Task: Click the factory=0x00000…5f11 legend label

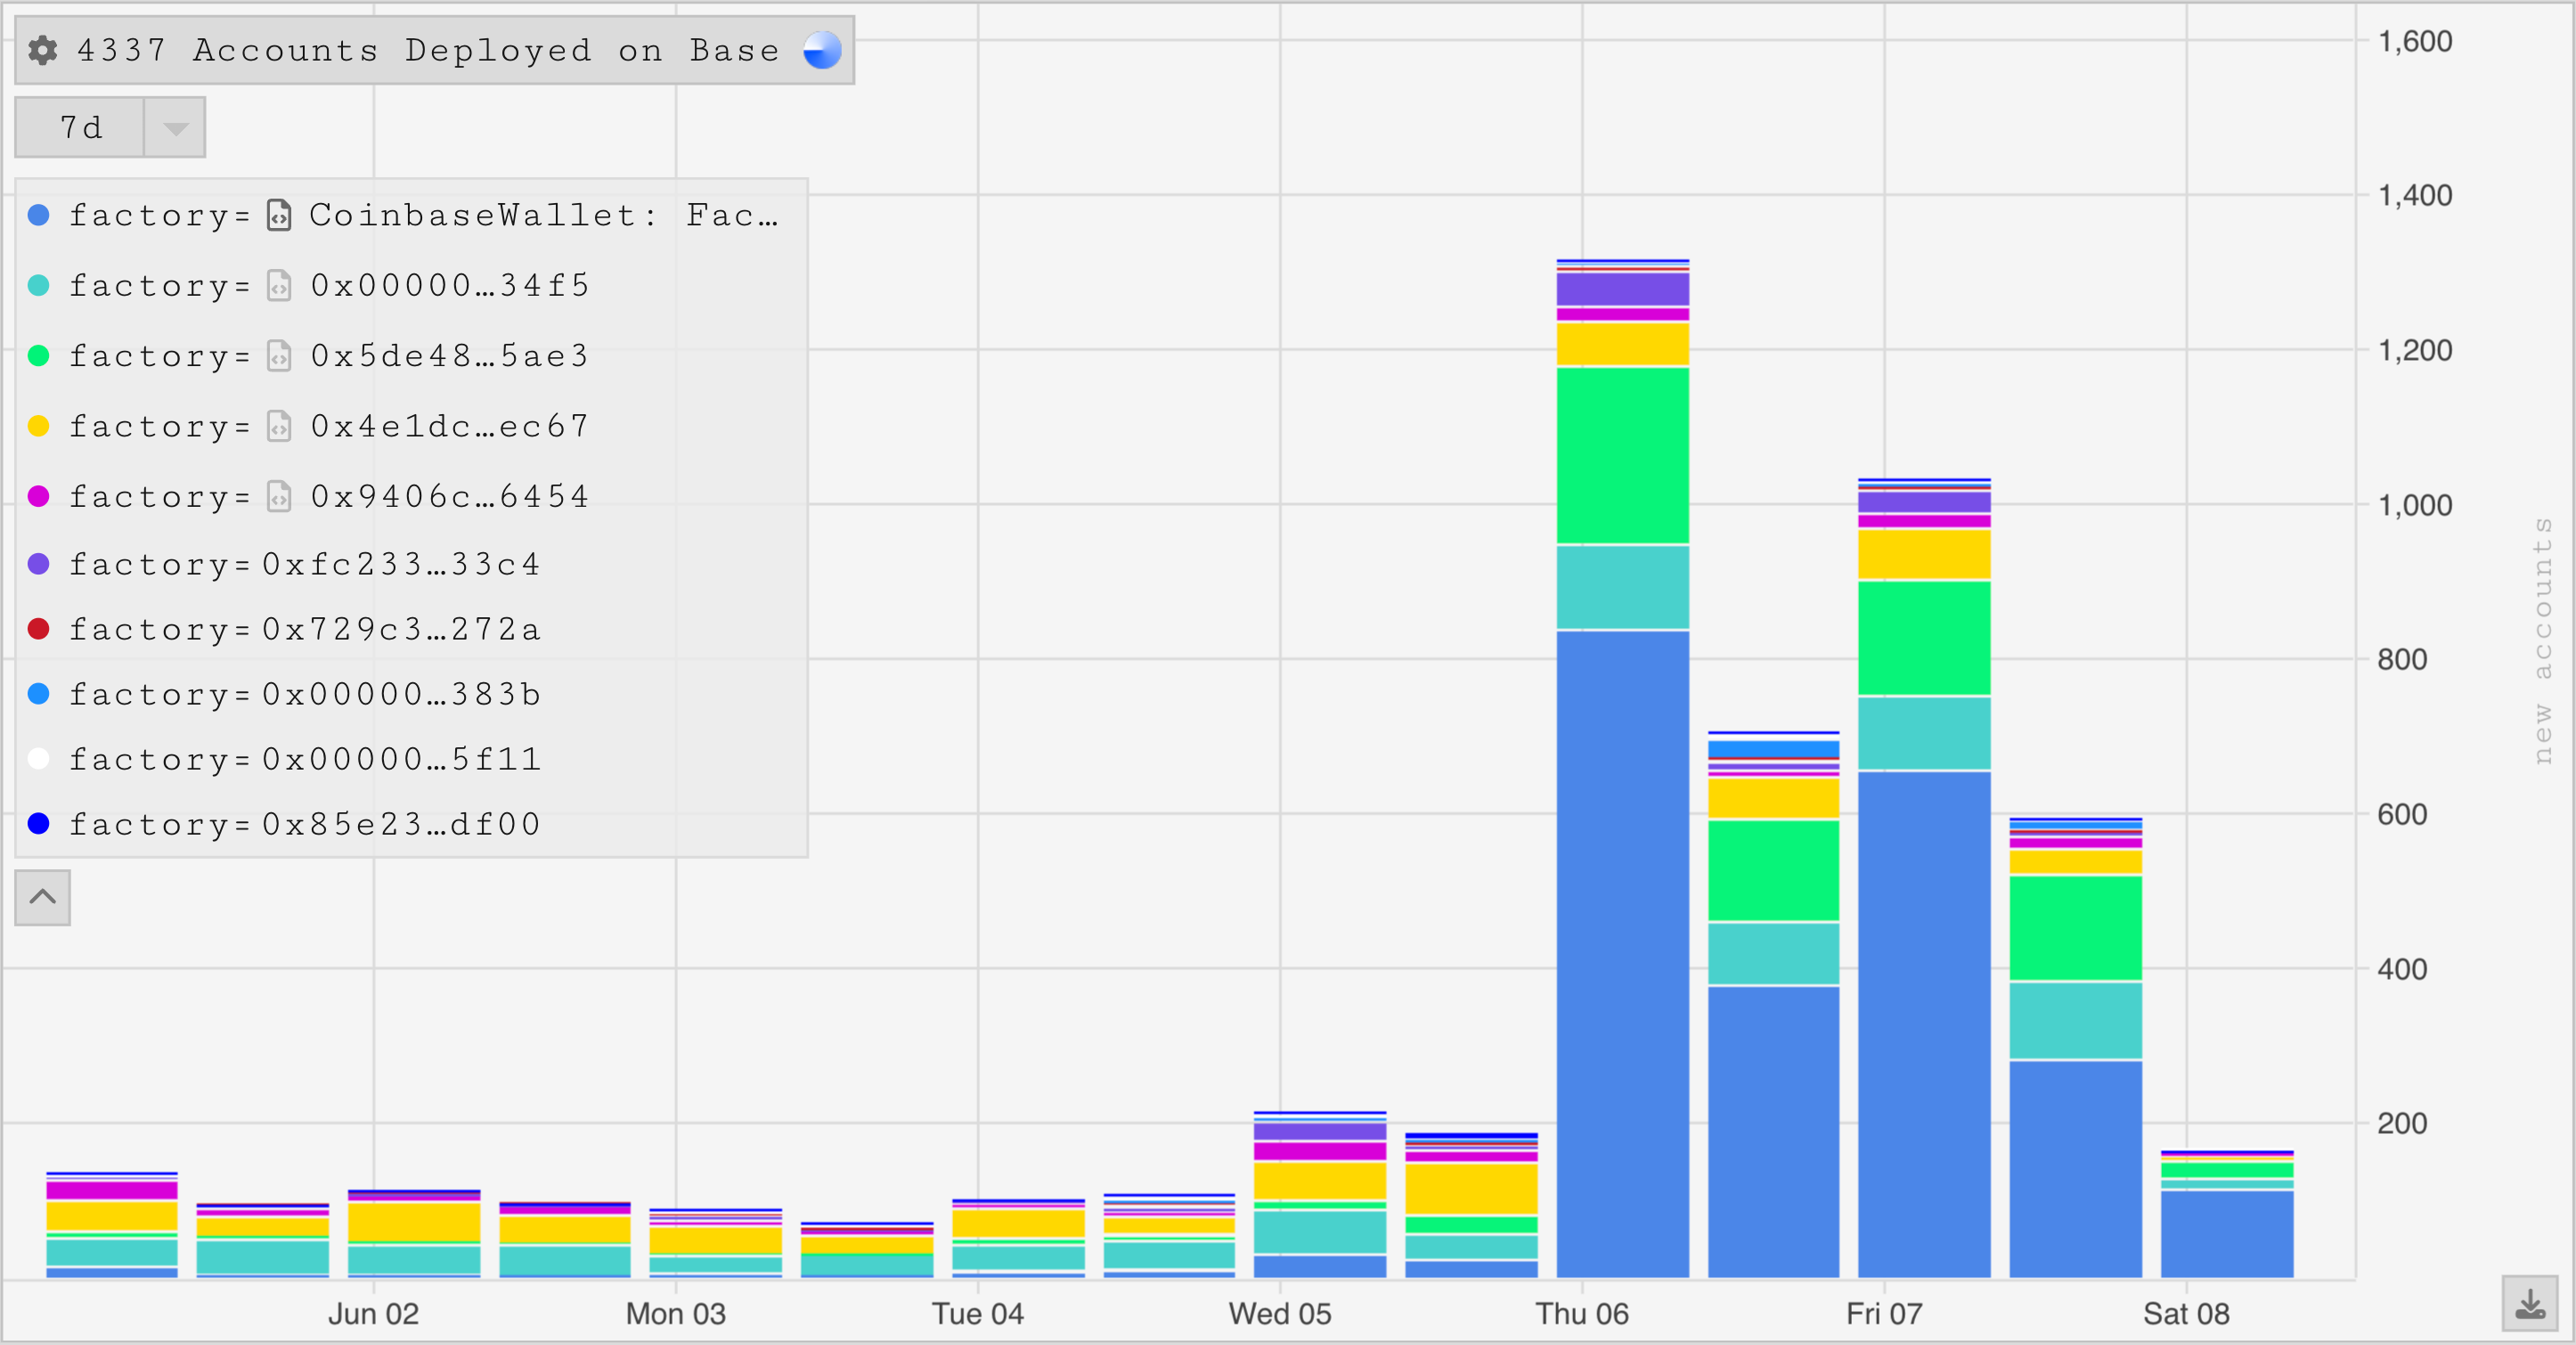Action: 305,759
